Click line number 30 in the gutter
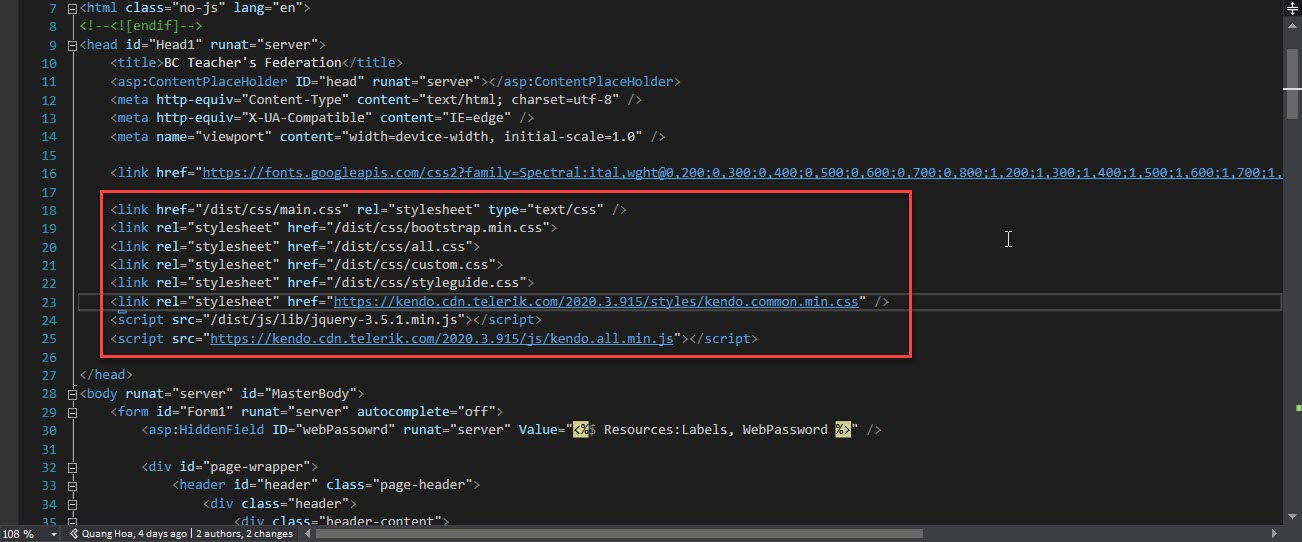1302x542 pixels. click(49, 430)
